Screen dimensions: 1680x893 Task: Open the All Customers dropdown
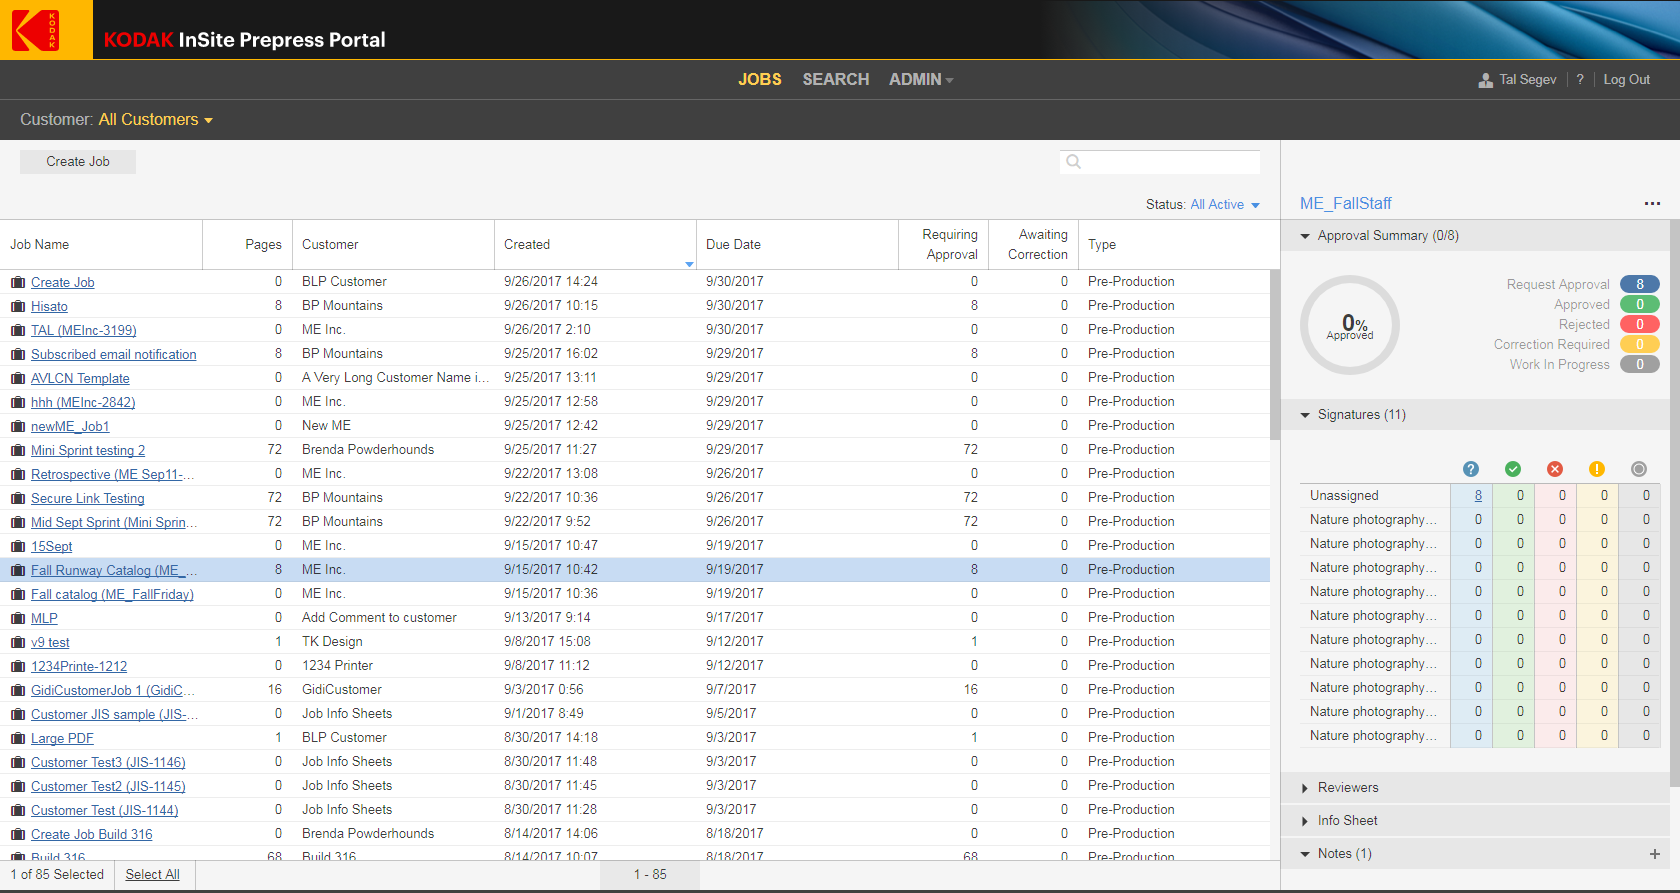click(x=155, y=120)
